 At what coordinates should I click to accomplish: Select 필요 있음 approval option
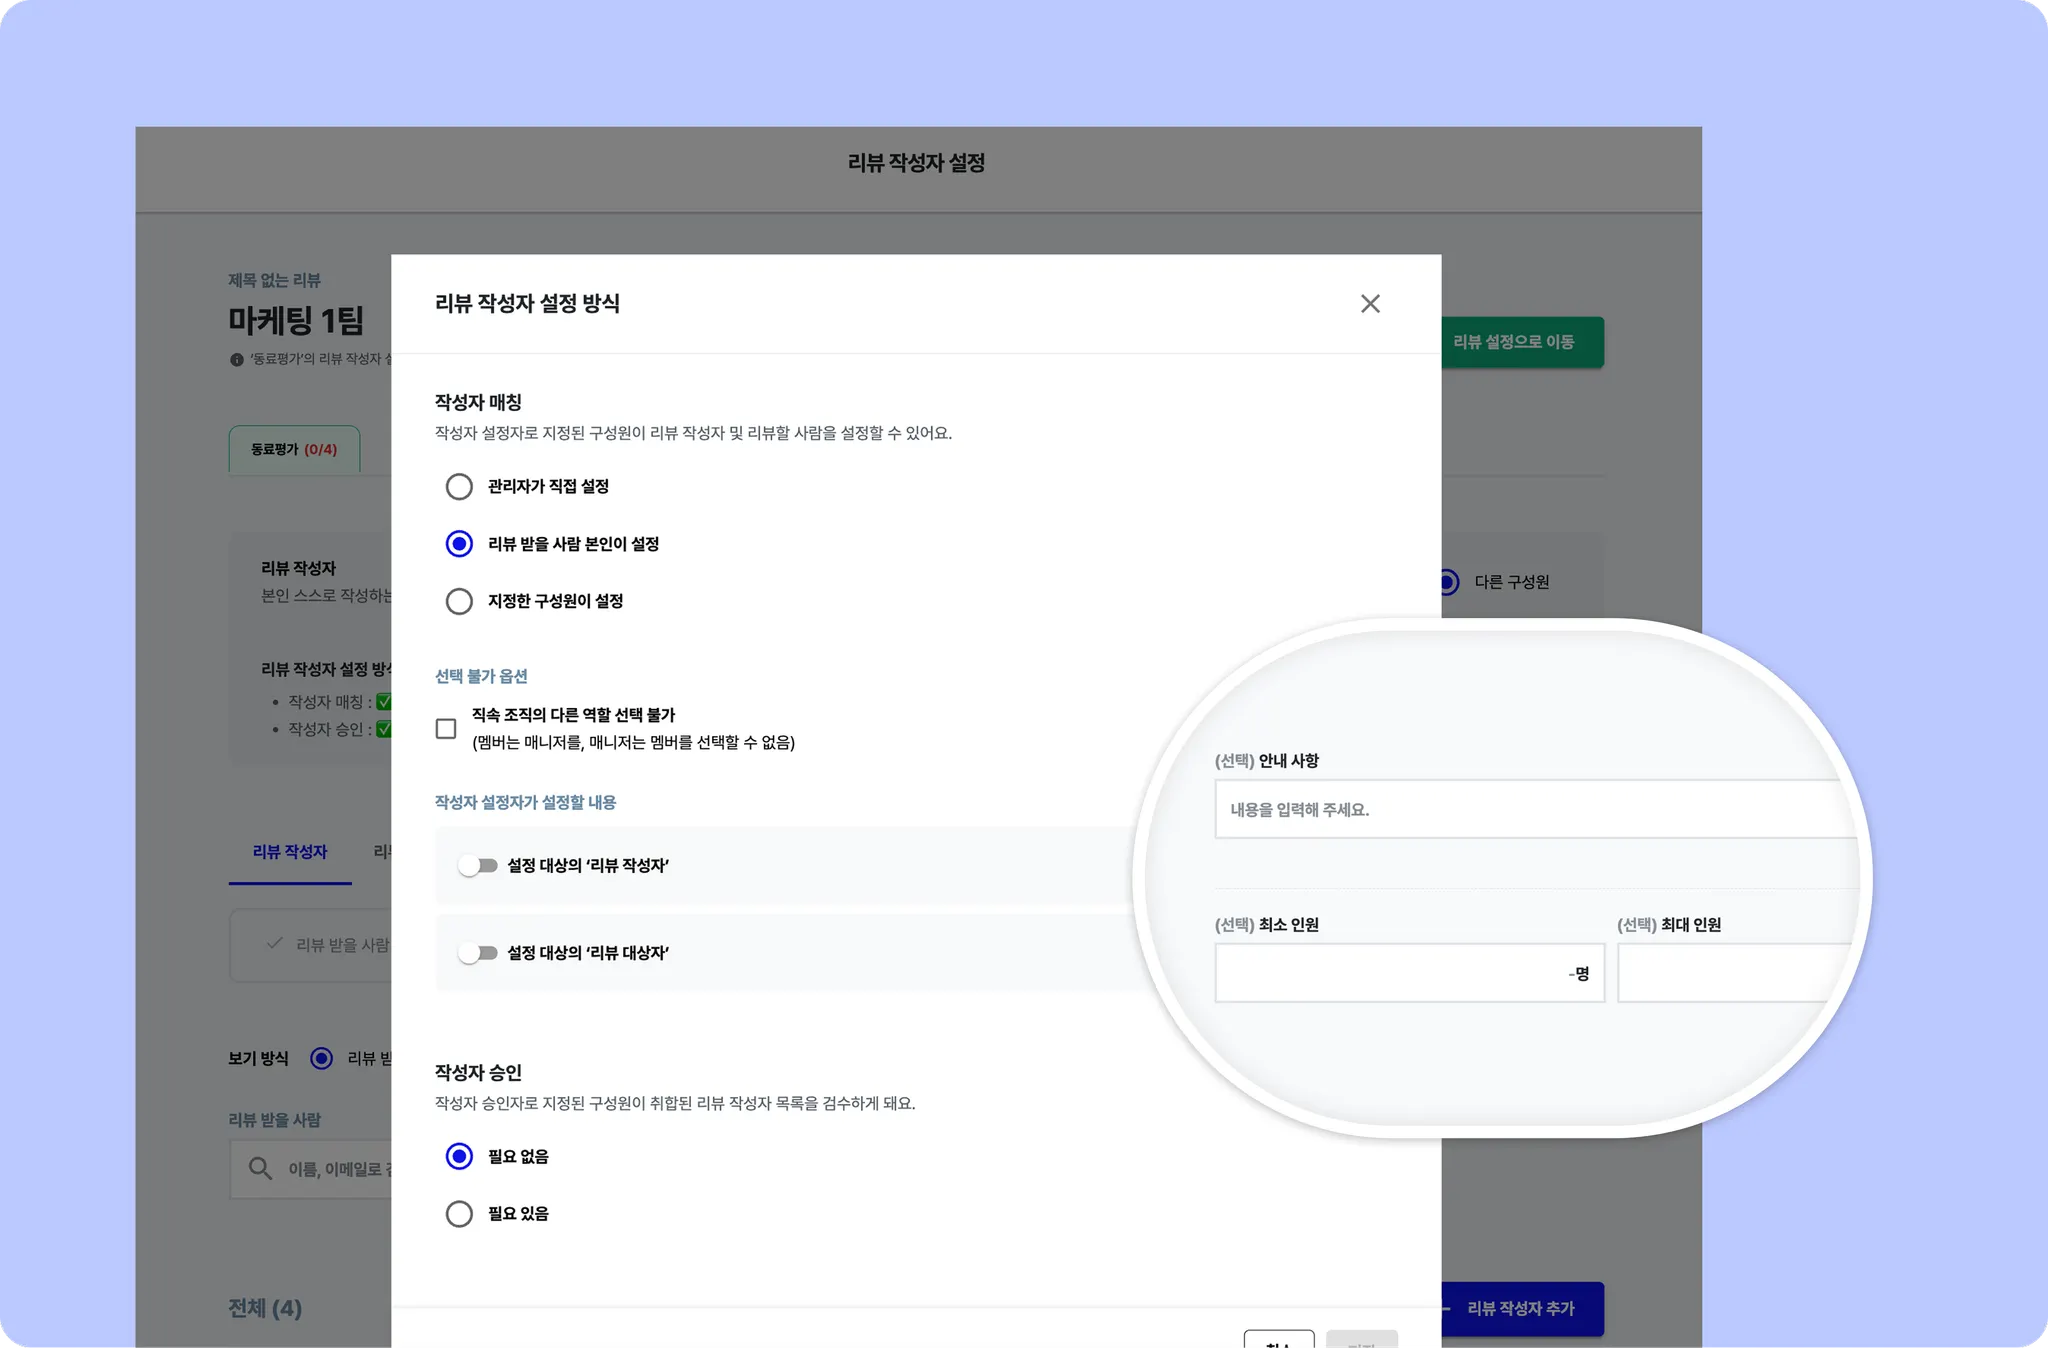[x=459, y=1214]
